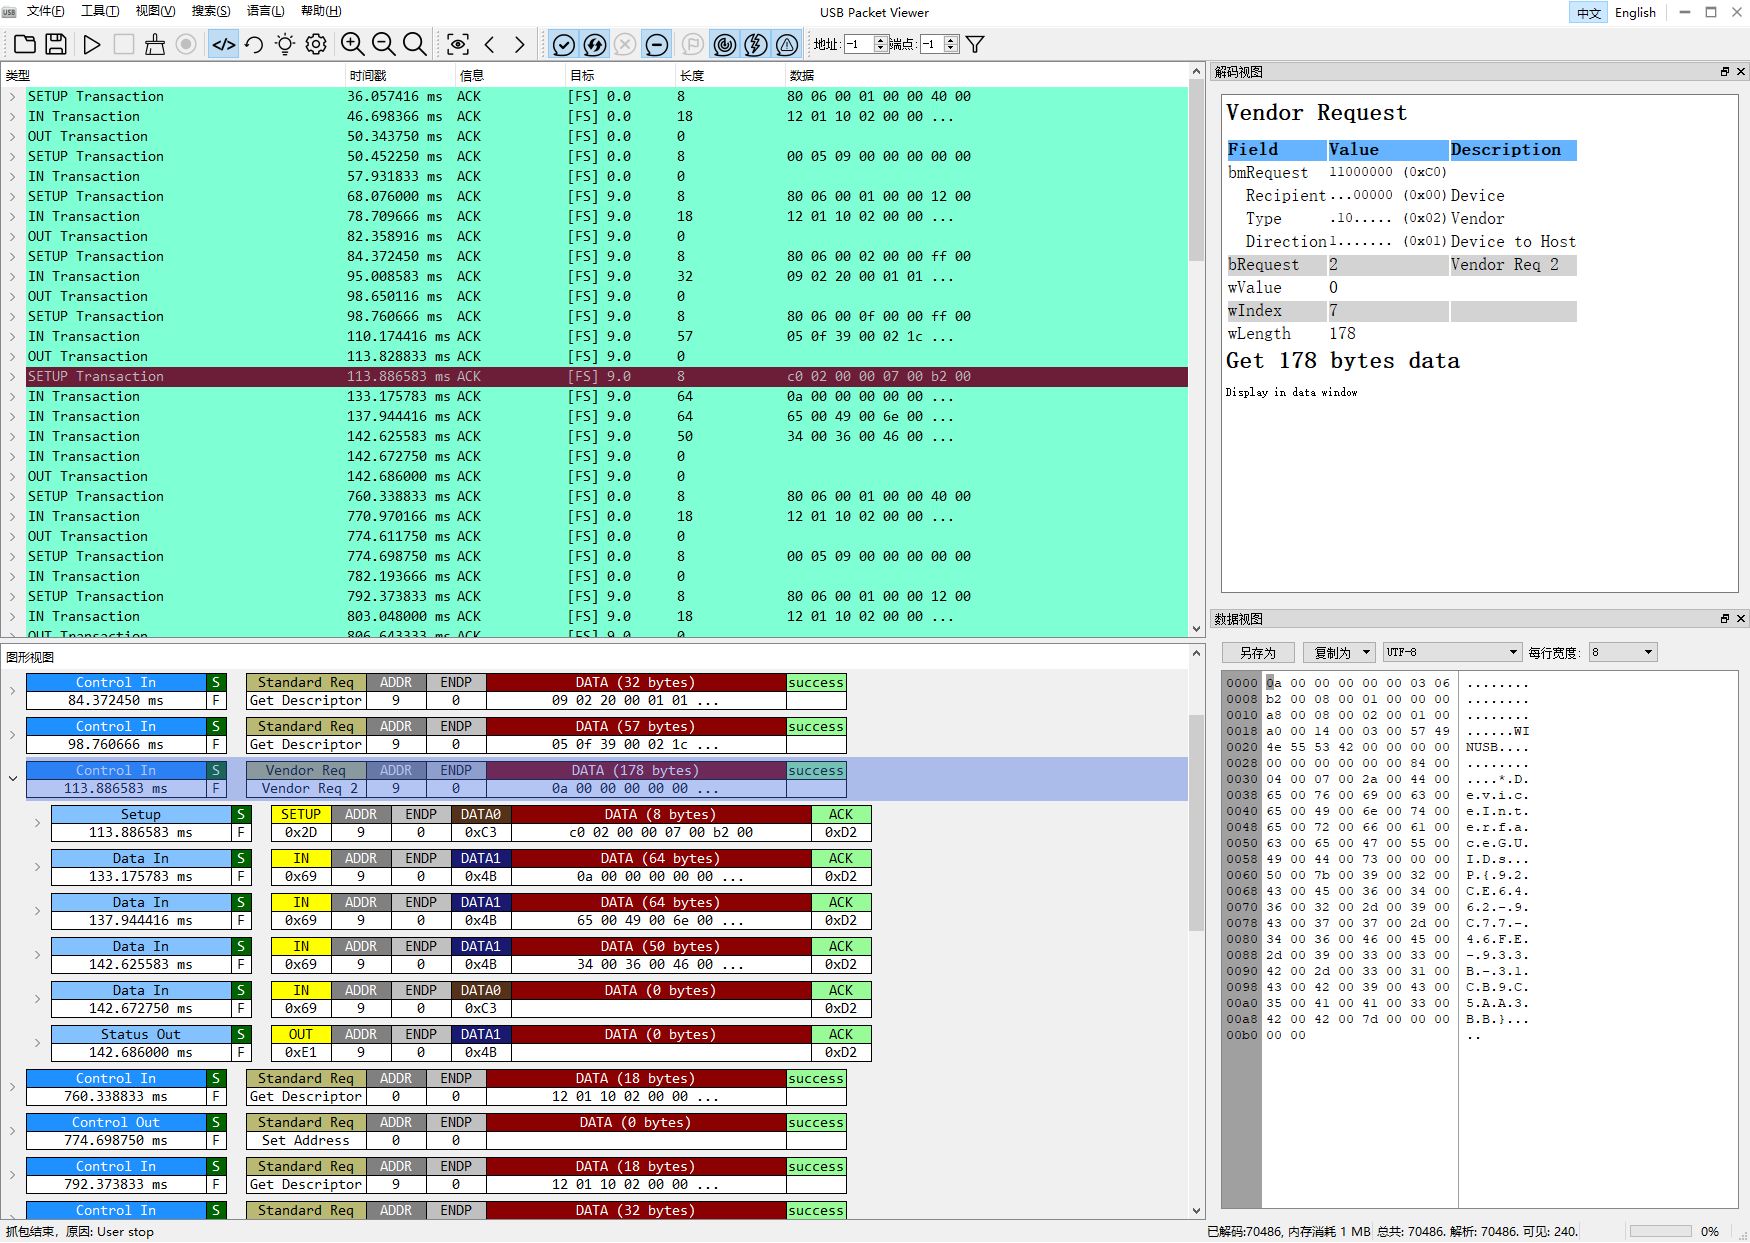Zoom in using the magnifier plus icon
This screenshot has width=1750, height=1243.
pos(352,44)
